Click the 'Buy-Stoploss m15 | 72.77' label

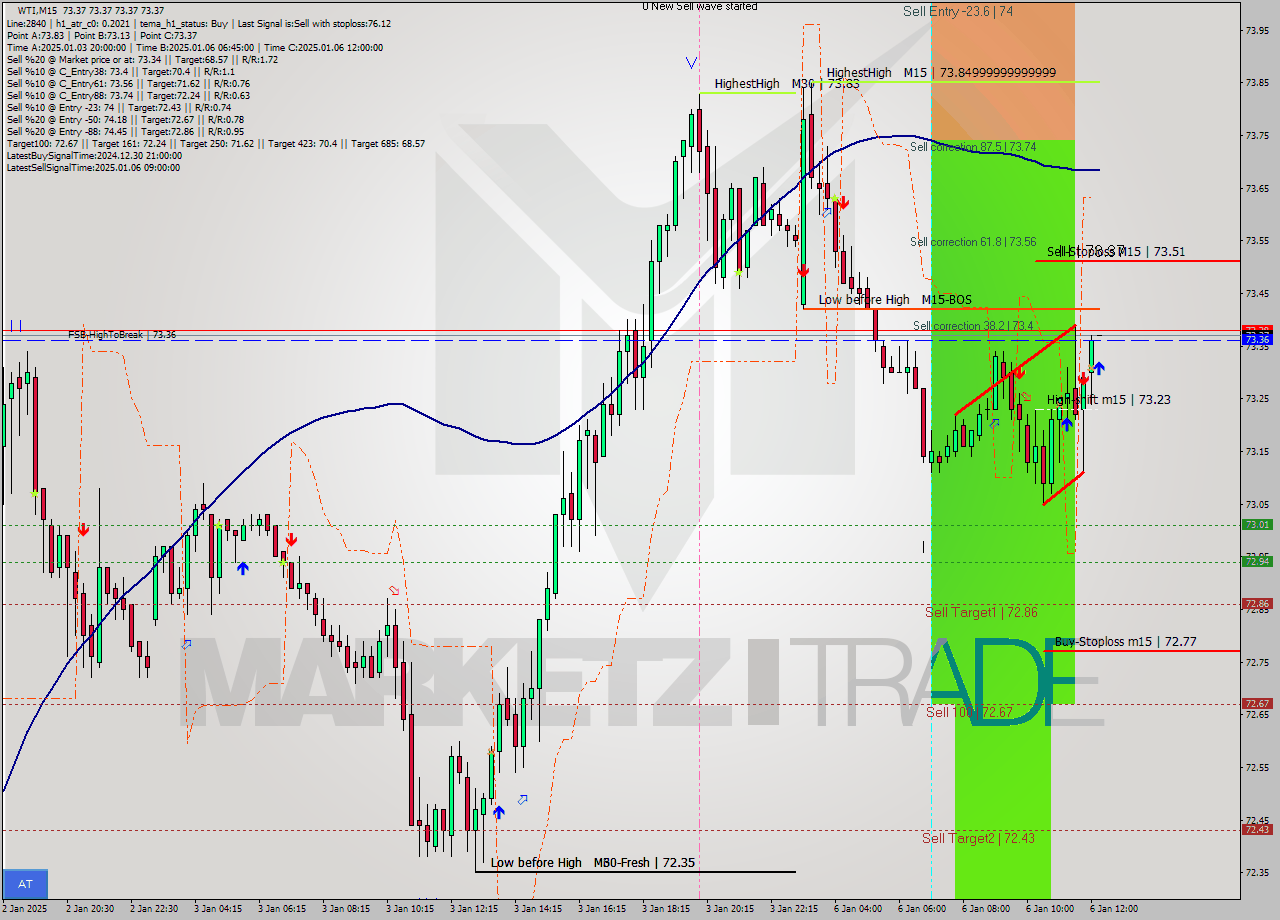pos(1125,641)
